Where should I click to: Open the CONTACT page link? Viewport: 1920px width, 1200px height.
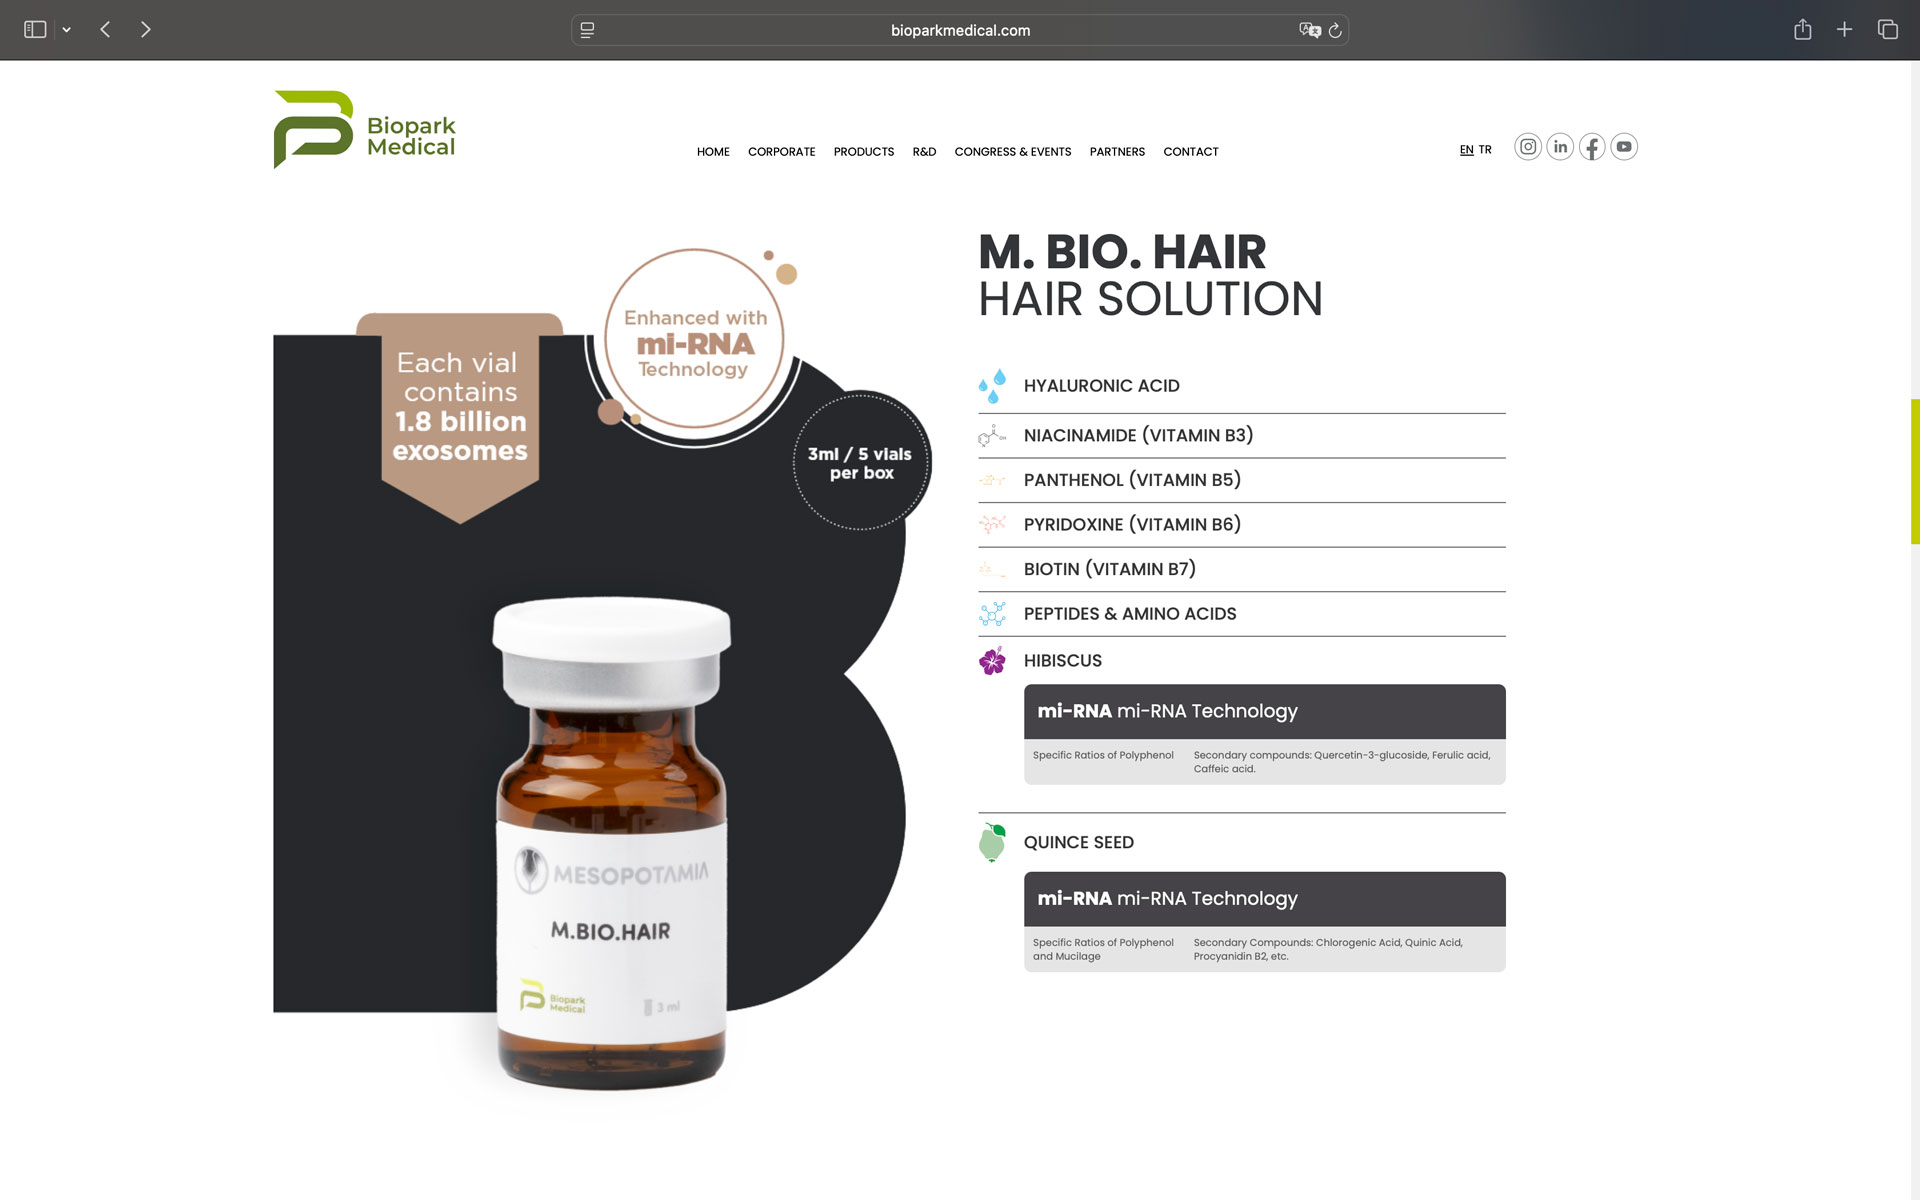click(1190, 152)
